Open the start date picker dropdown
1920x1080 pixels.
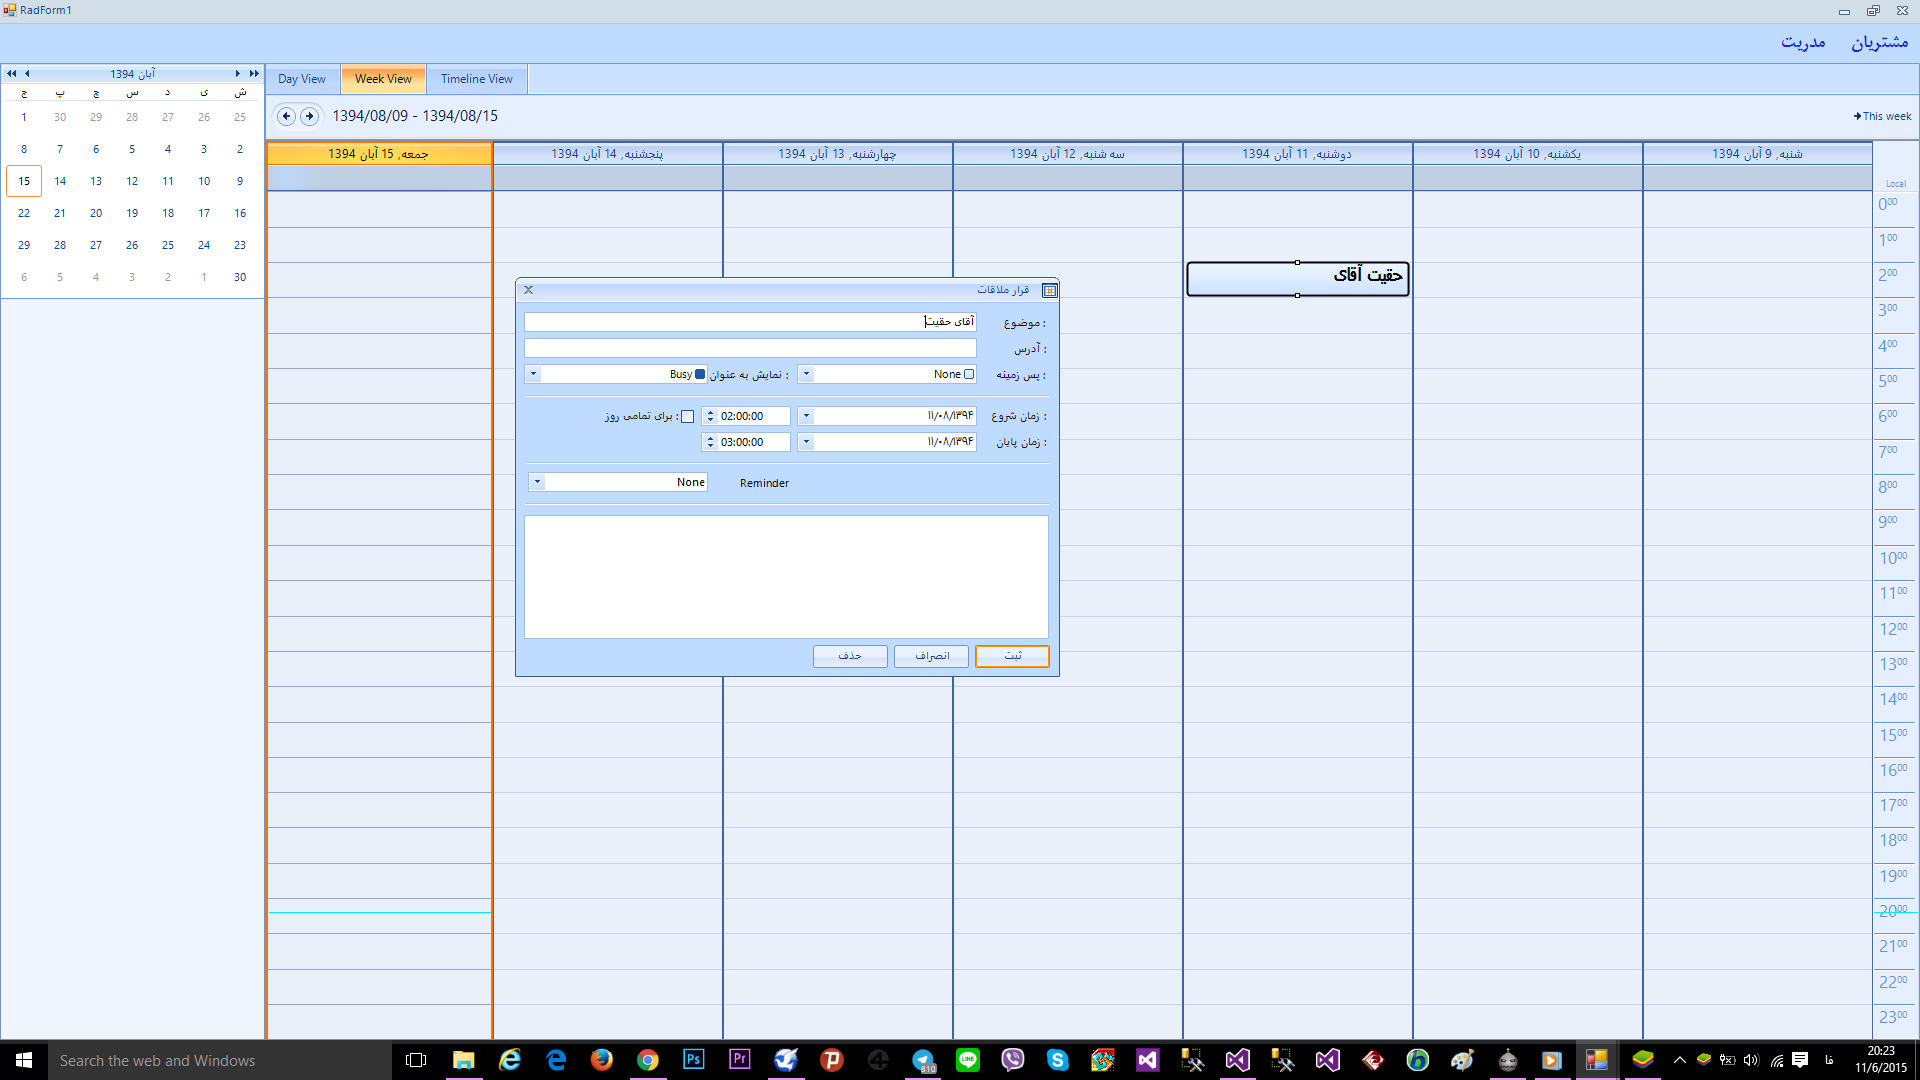[x=806, y=416]
